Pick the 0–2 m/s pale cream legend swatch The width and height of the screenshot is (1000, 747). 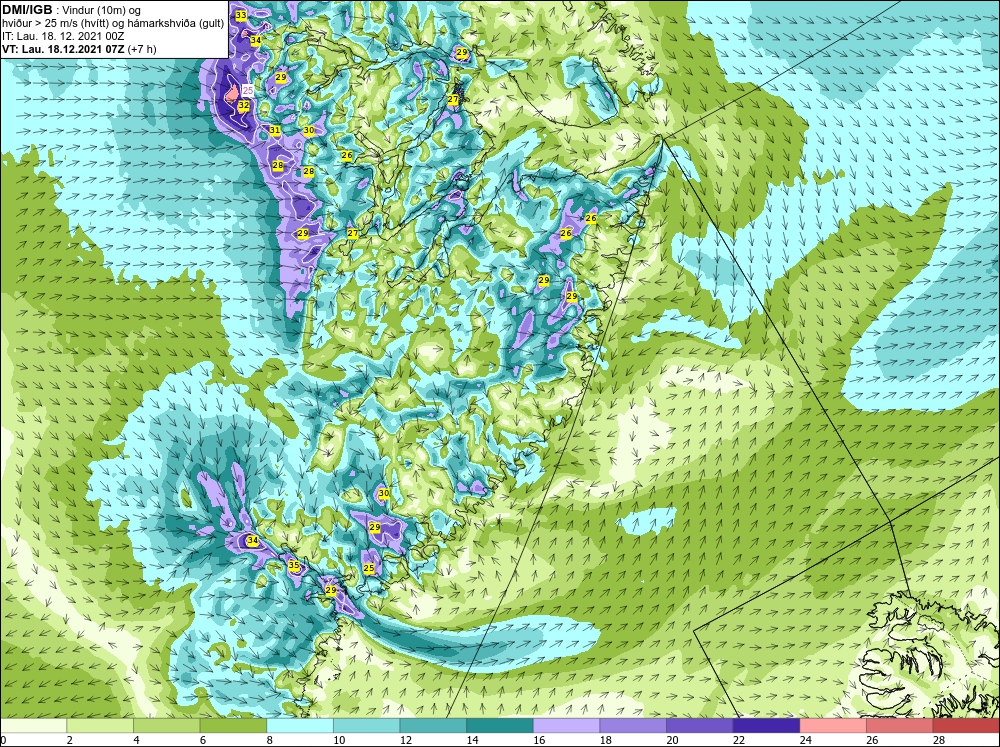pos(33,726)
